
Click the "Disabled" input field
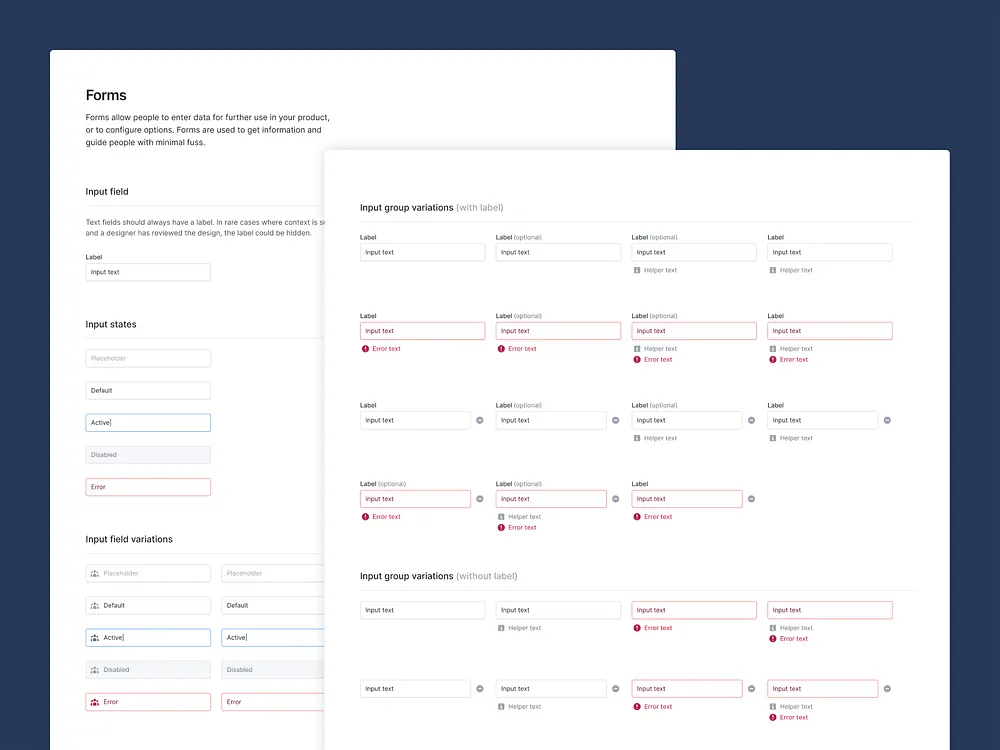point(148,454)
